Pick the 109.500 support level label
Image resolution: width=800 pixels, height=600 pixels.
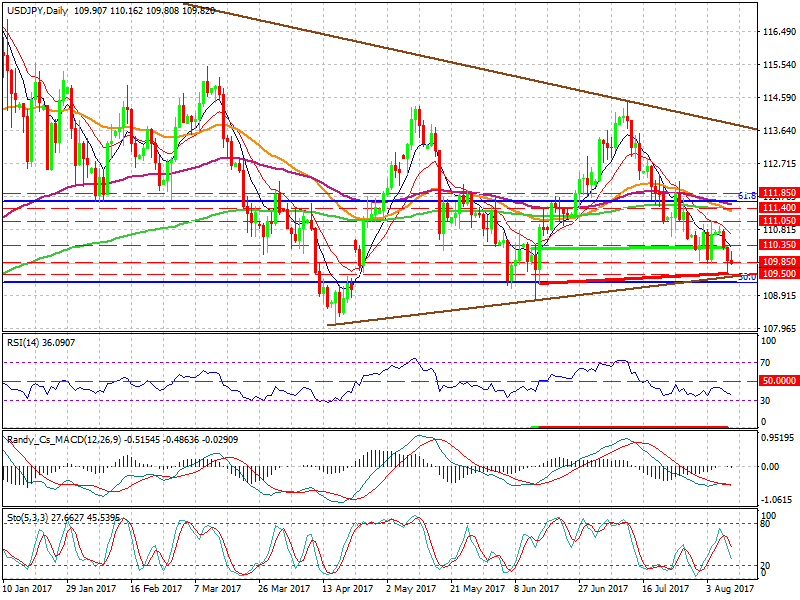point(777,274)
